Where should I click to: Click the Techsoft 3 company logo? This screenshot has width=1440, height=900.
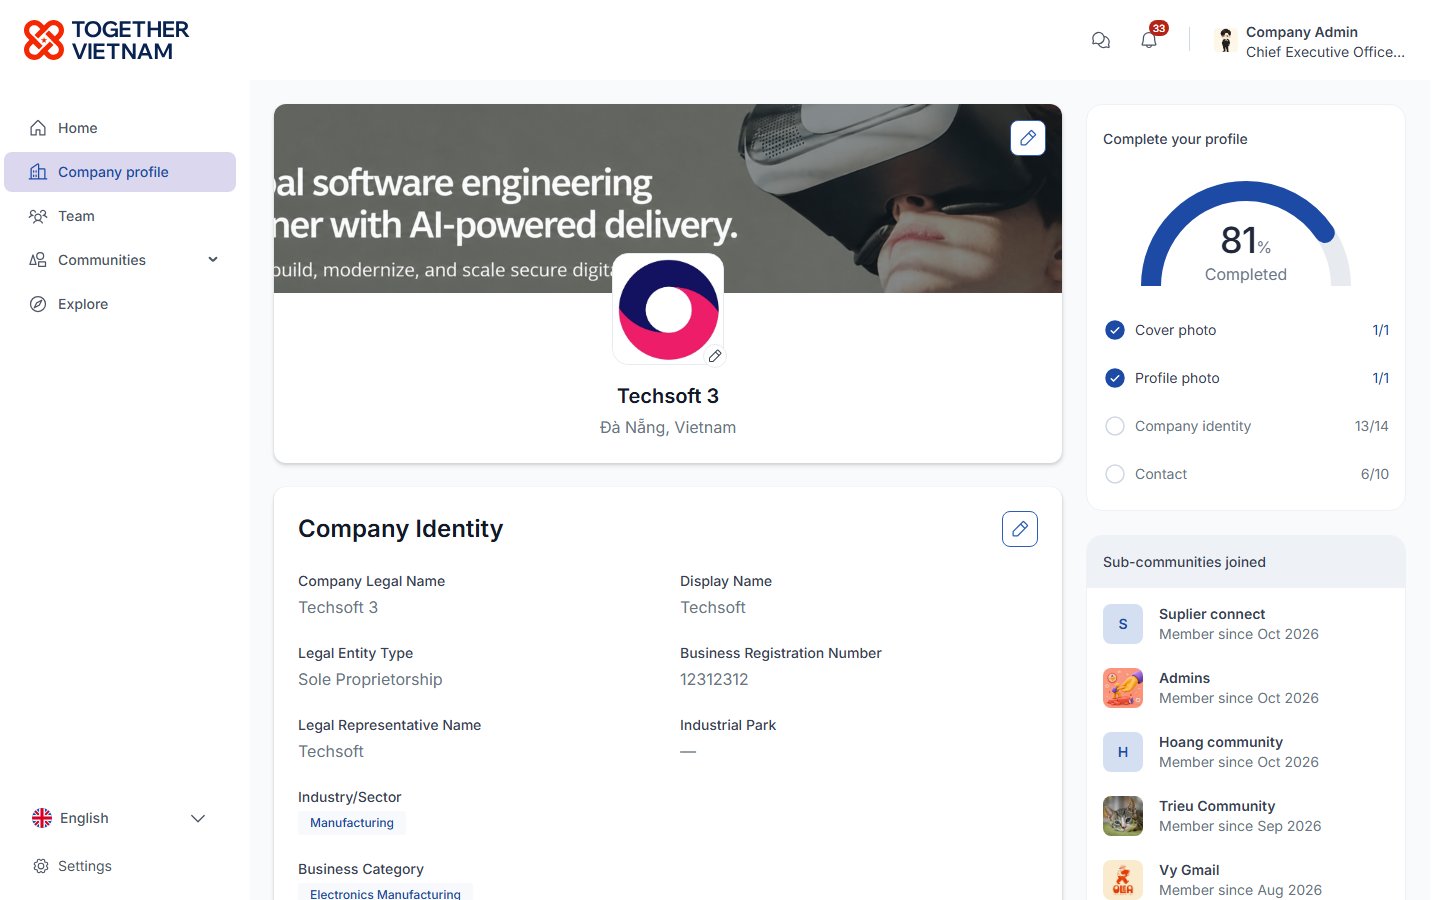[x=668, y=309]
